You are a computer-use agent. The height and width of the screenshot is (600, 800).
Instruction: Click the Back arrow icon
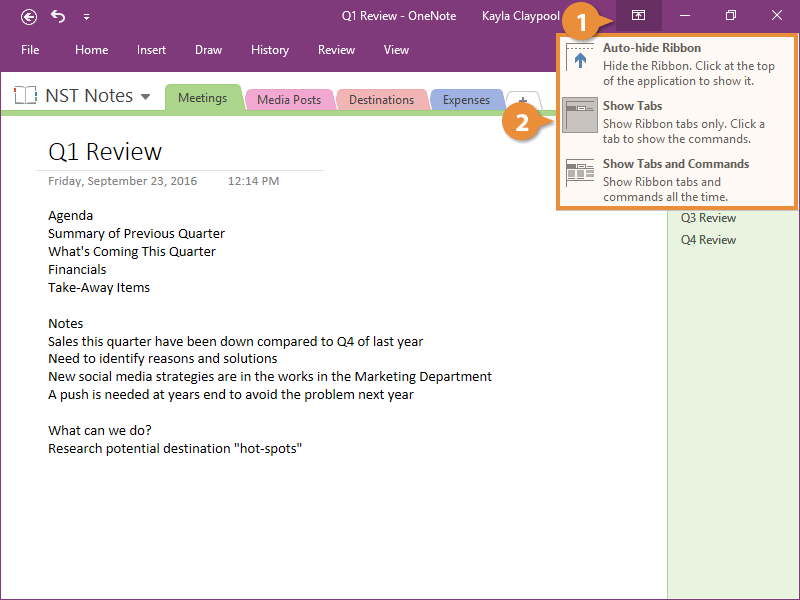click(29, 16)
